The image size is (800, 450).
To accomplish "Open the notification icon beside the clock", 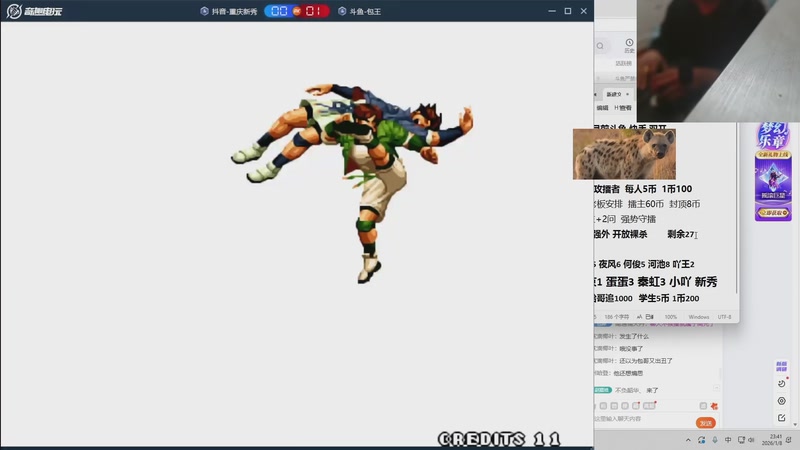I will [x=789, y=440].
